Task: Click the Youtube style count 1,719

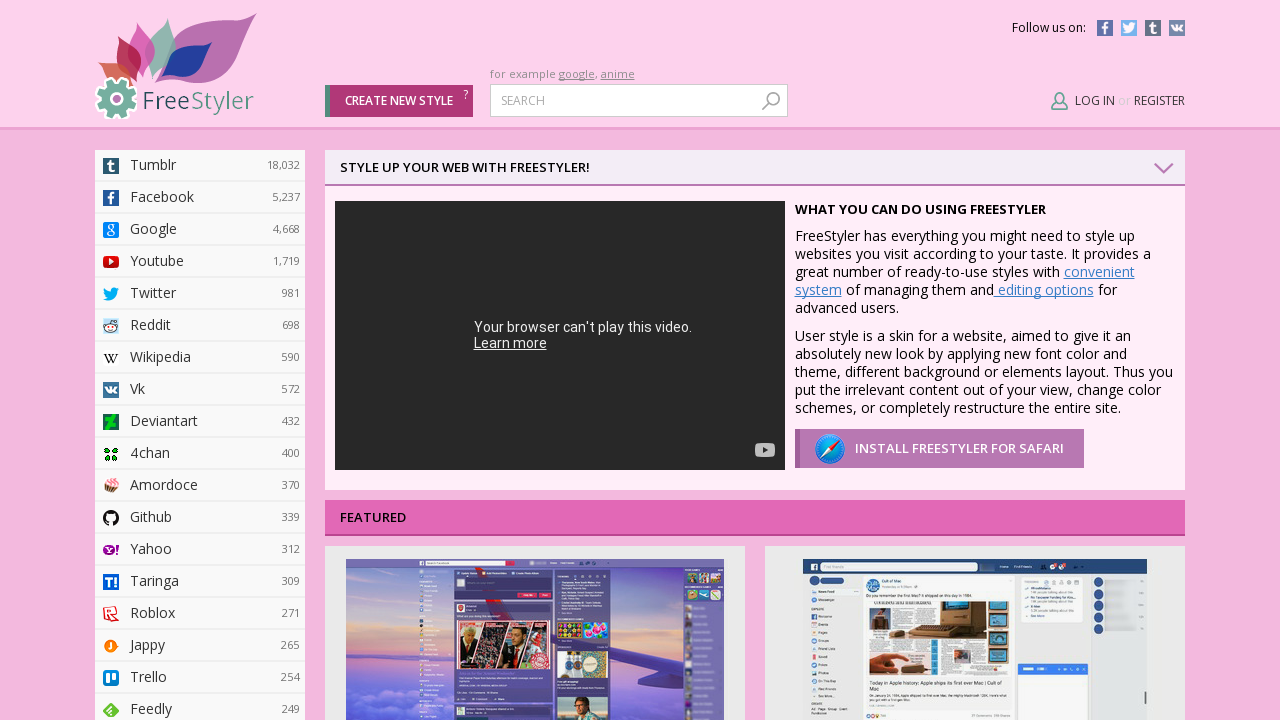Action: click(286, 262)
